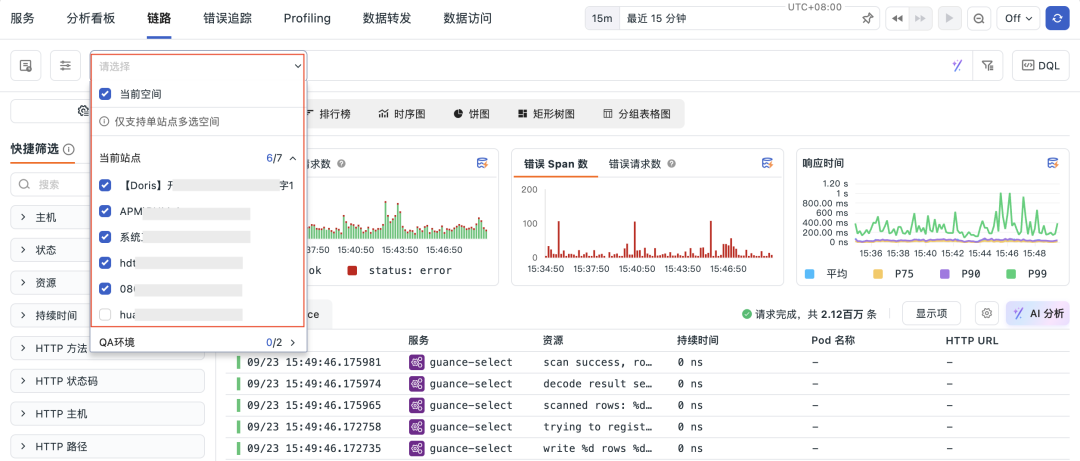
Task: Click the zoom-out time range icon
Action: coord(978,19)
